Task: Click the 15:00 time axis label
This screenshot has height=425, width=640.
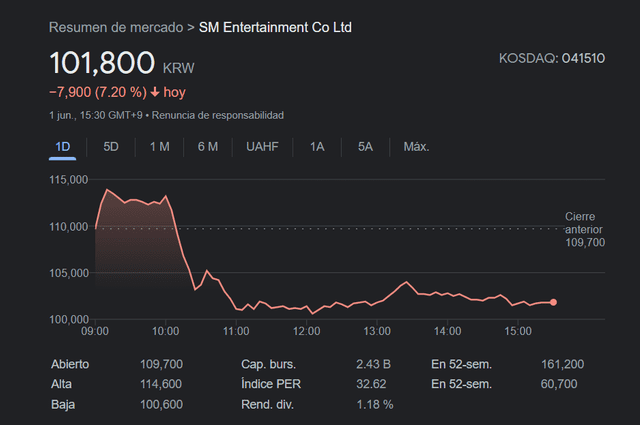Action: tap(518, 331)
